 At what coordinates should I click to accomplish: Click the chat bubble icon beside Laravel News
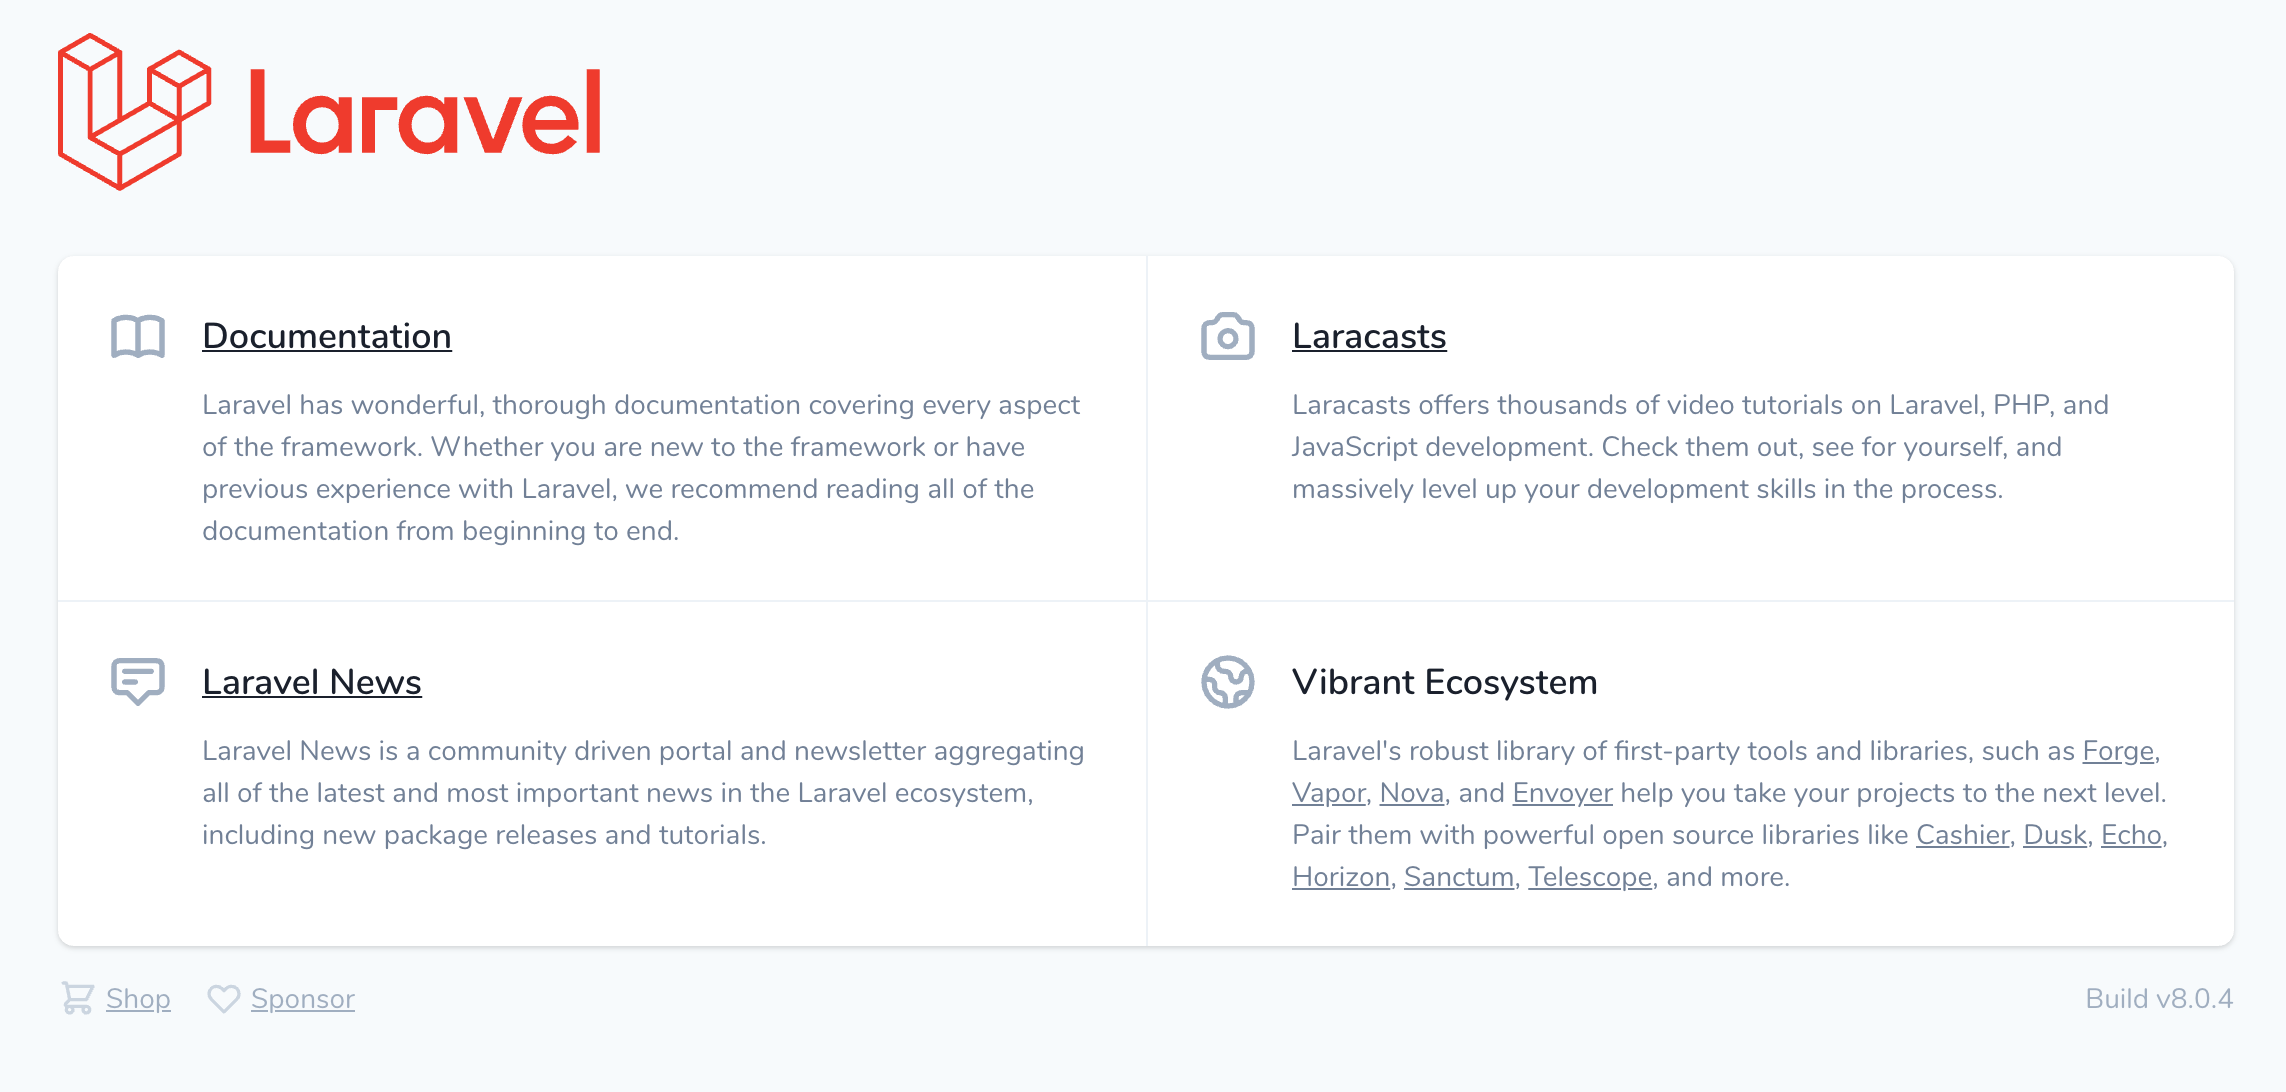click(x=136, y=681)
